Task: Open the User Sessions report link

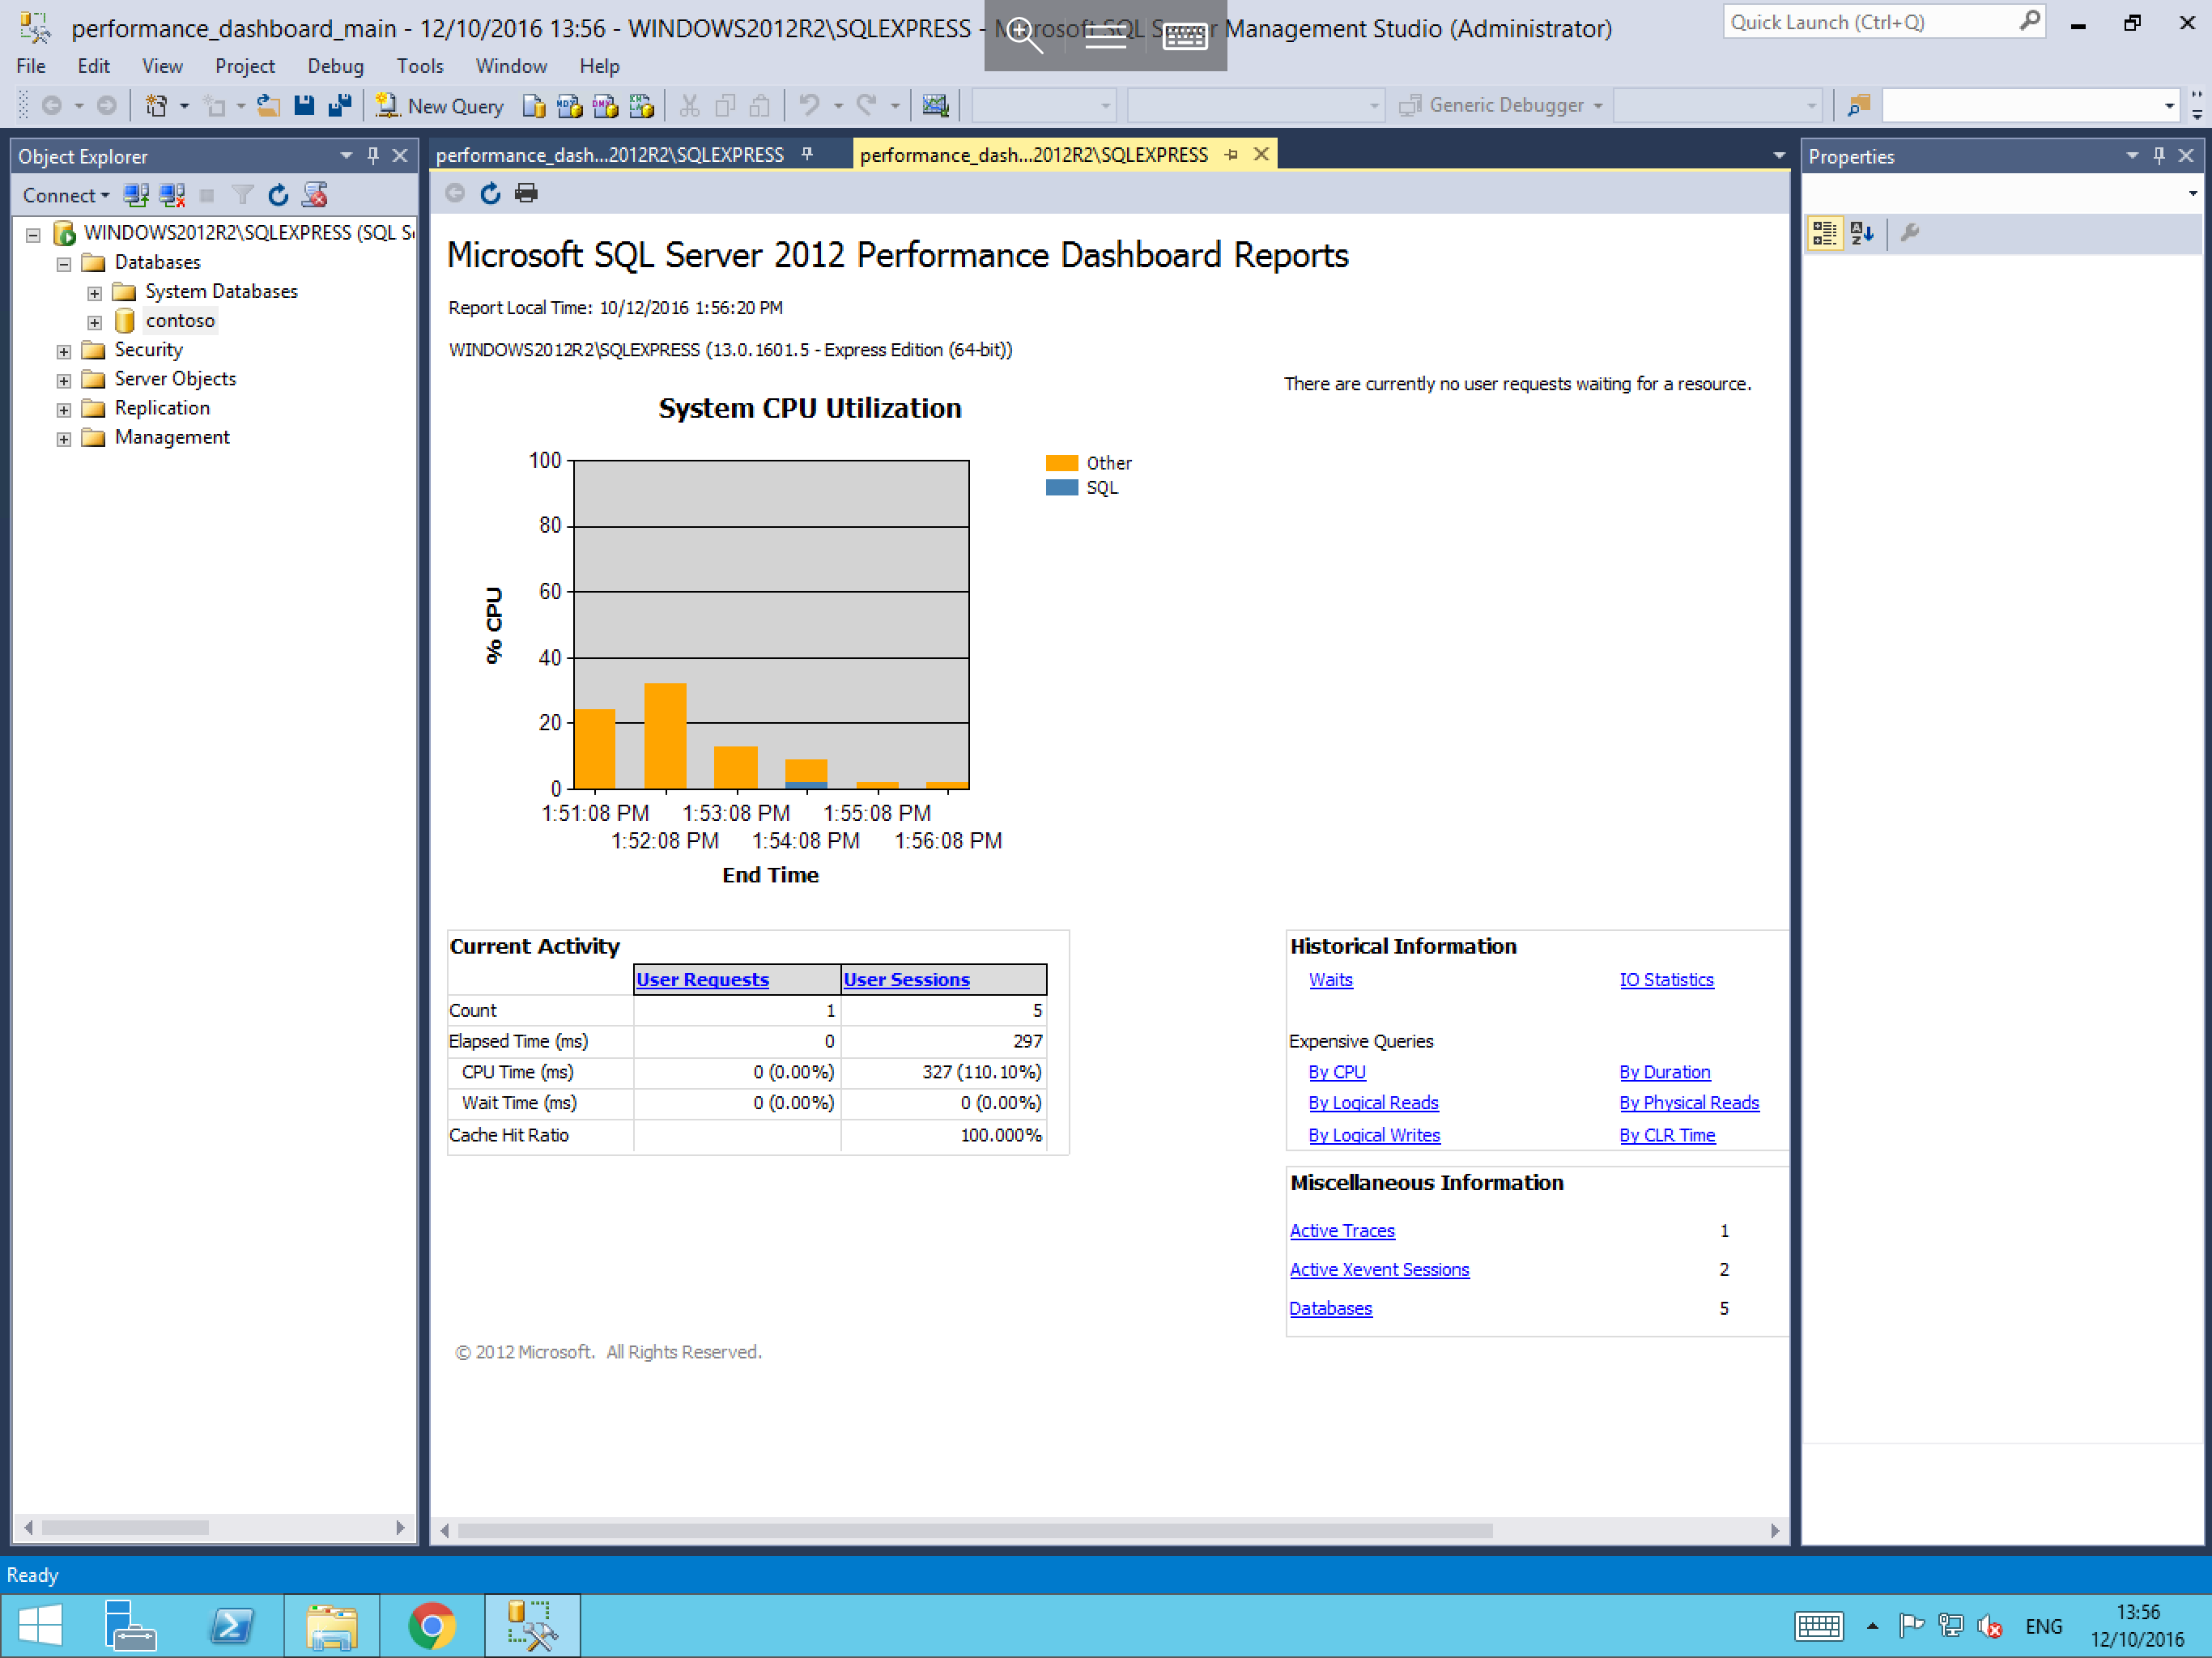Action: point(906,980)
